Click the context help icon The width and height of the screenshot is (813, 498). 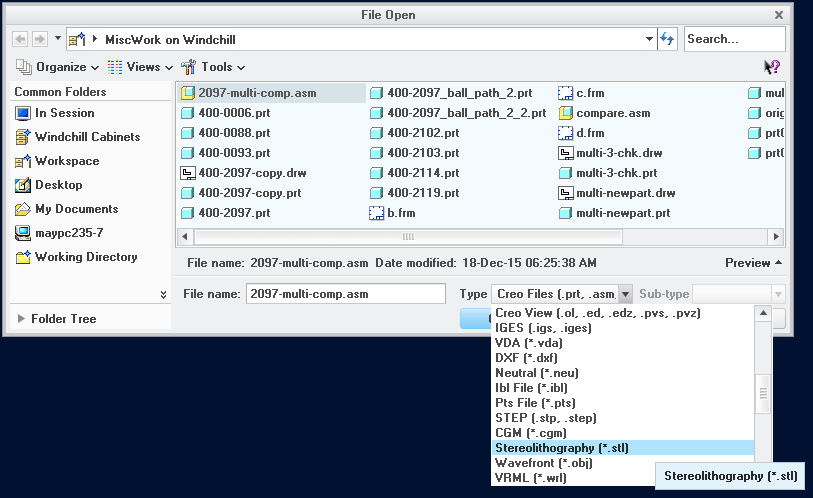pyautogui.click(x=772, y=67)
